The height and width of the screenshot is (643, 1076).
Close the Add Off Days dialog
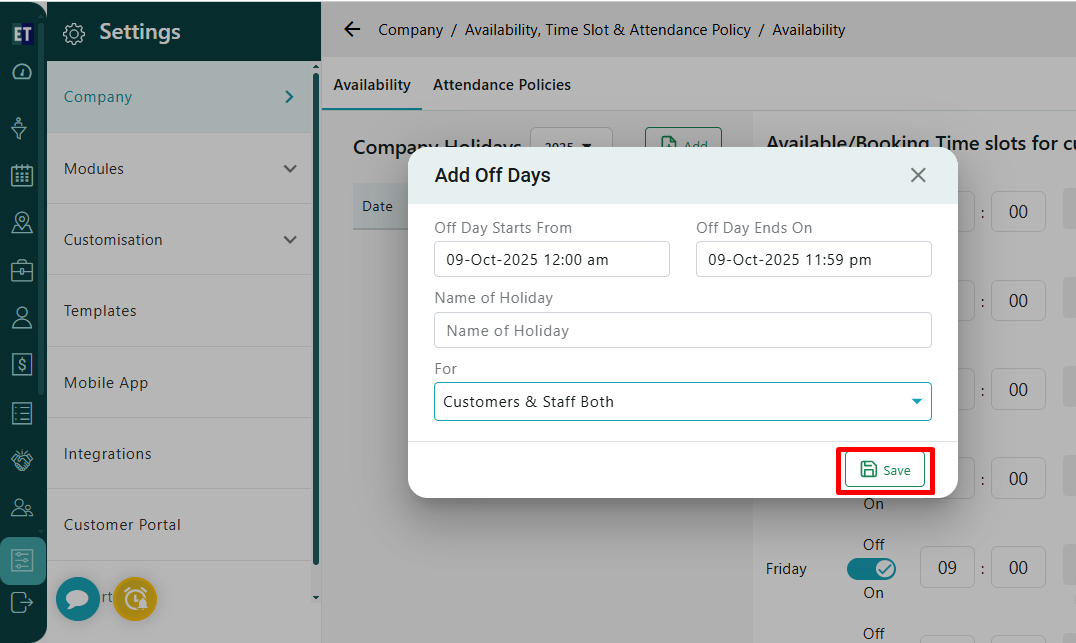(x=918, y=176)
